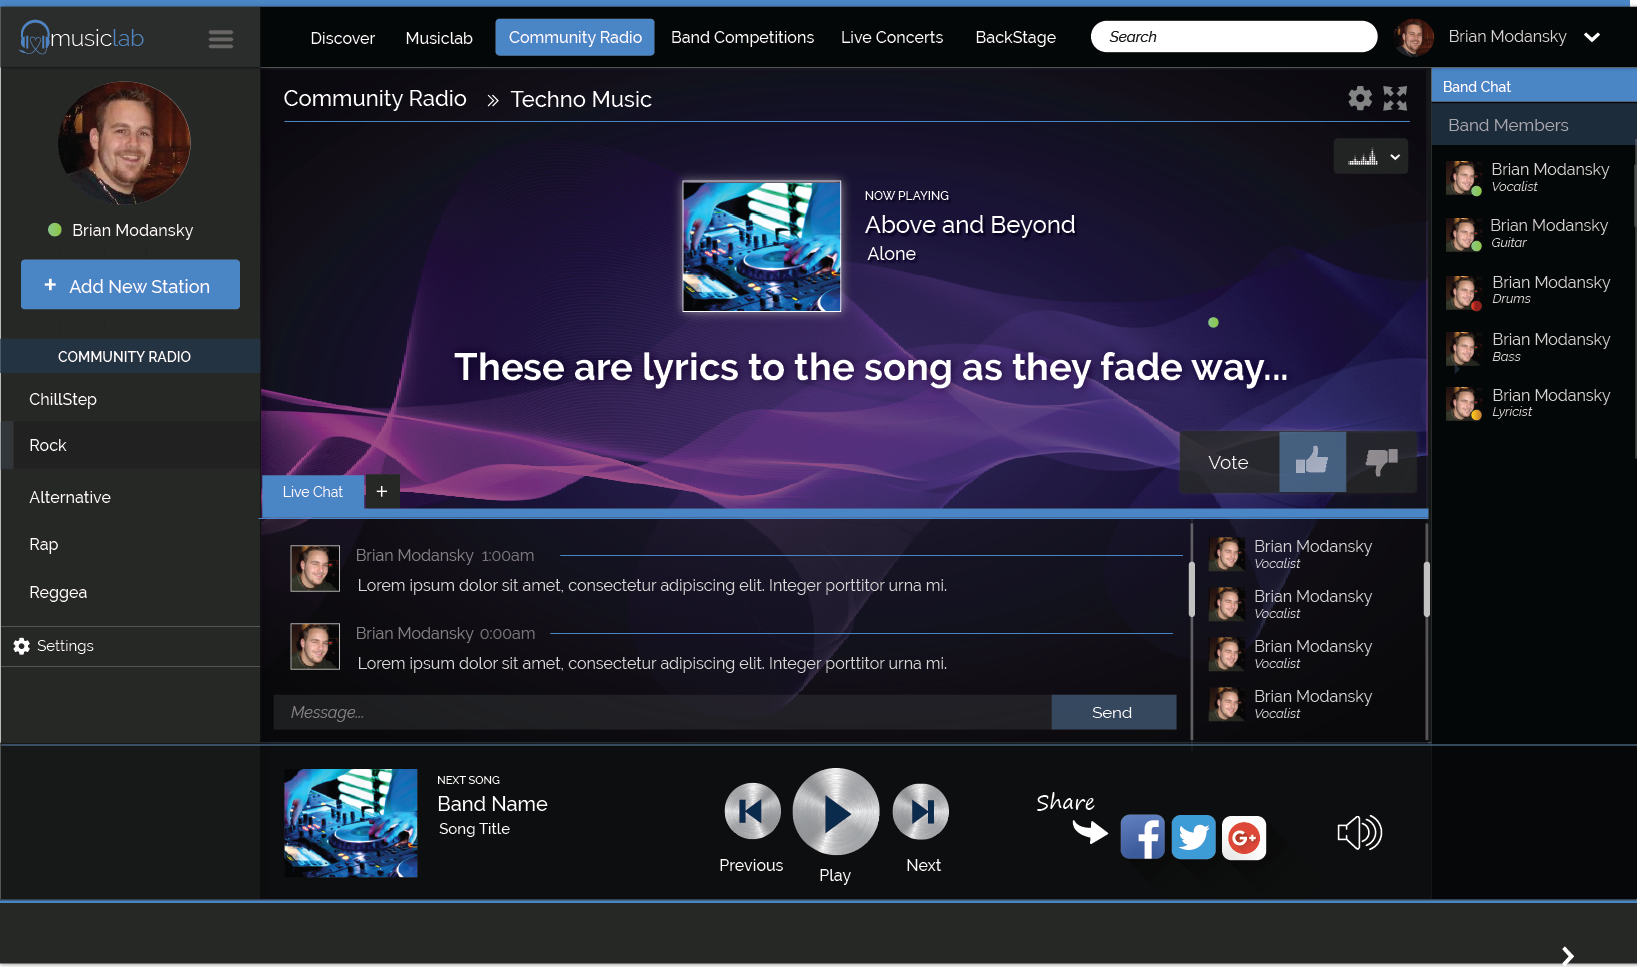The height and width of the screenshot is (967, 1637).
Task: Open the Brian Modansky user dropdown arrow
Action: pyautogui.click(x=1592, y=37)
